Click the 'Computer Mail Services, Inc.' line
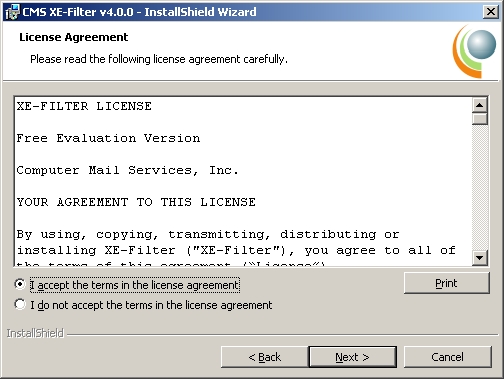Screen dimensions: 504x379 128,170
